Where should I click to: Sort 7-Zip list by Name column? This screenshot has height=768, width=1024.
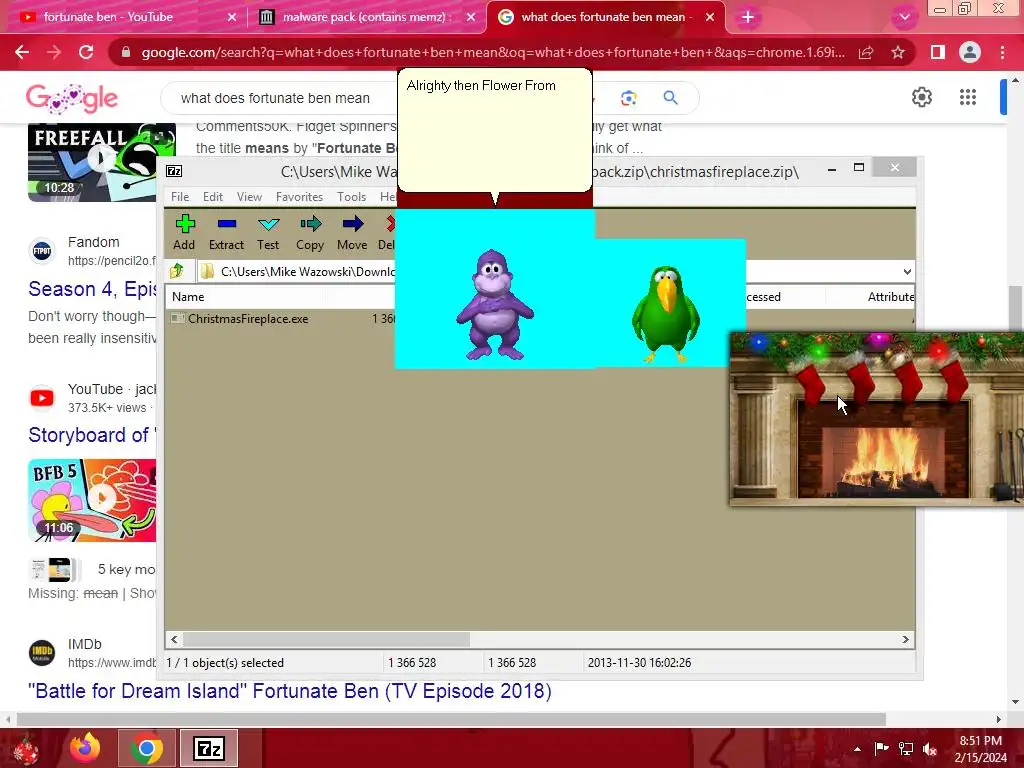tap(188, 296)
